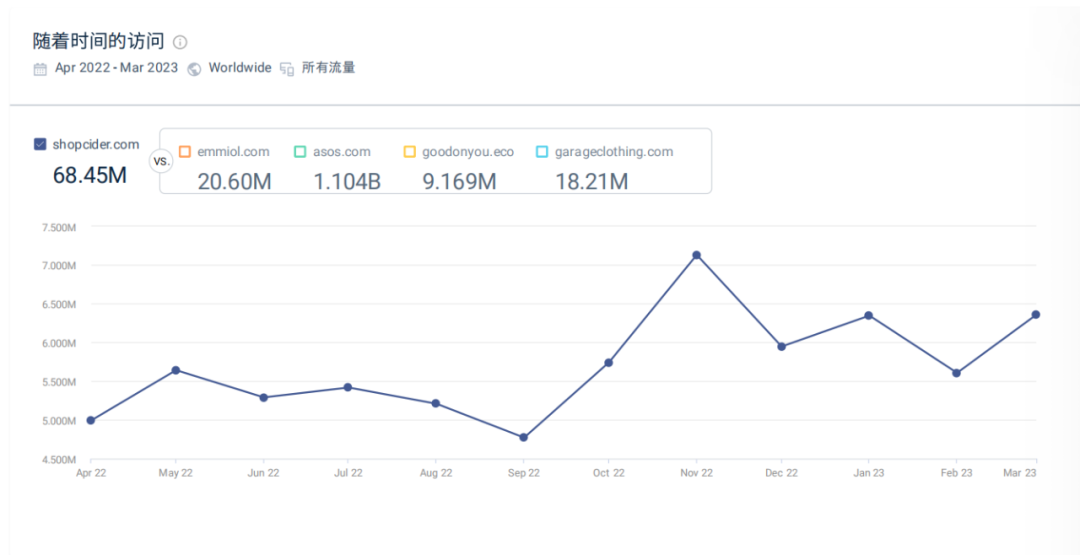Click the calendar icon before the date range
Screen dimensions: 1080x555
[40, 69]
